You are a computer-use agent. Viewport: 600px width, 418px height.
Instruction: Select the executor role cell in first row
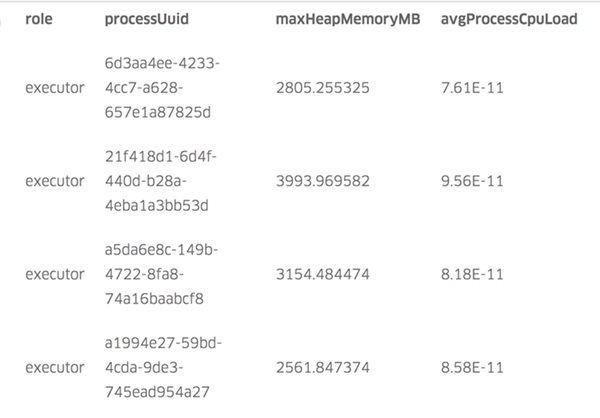tap(54, 88)
